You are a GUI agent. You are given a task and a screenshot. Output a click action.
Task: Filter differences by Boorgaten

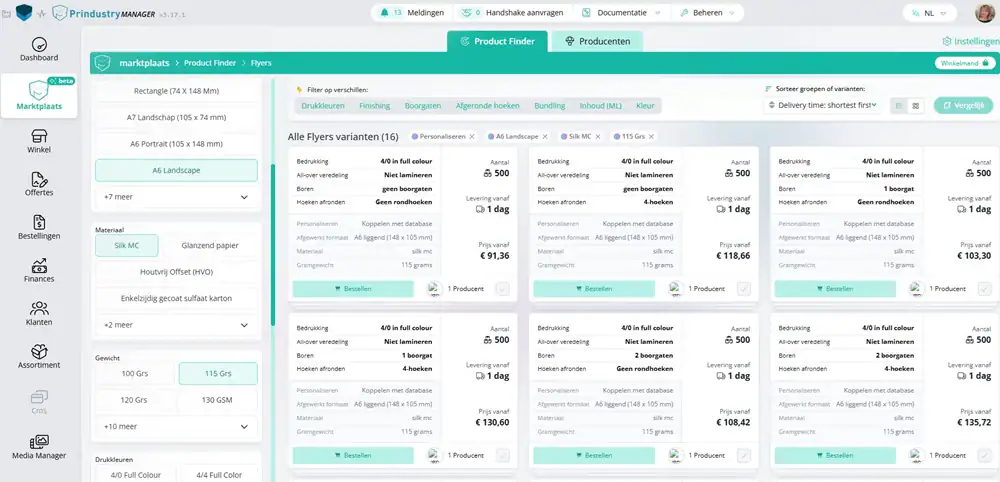click(423, 106)
